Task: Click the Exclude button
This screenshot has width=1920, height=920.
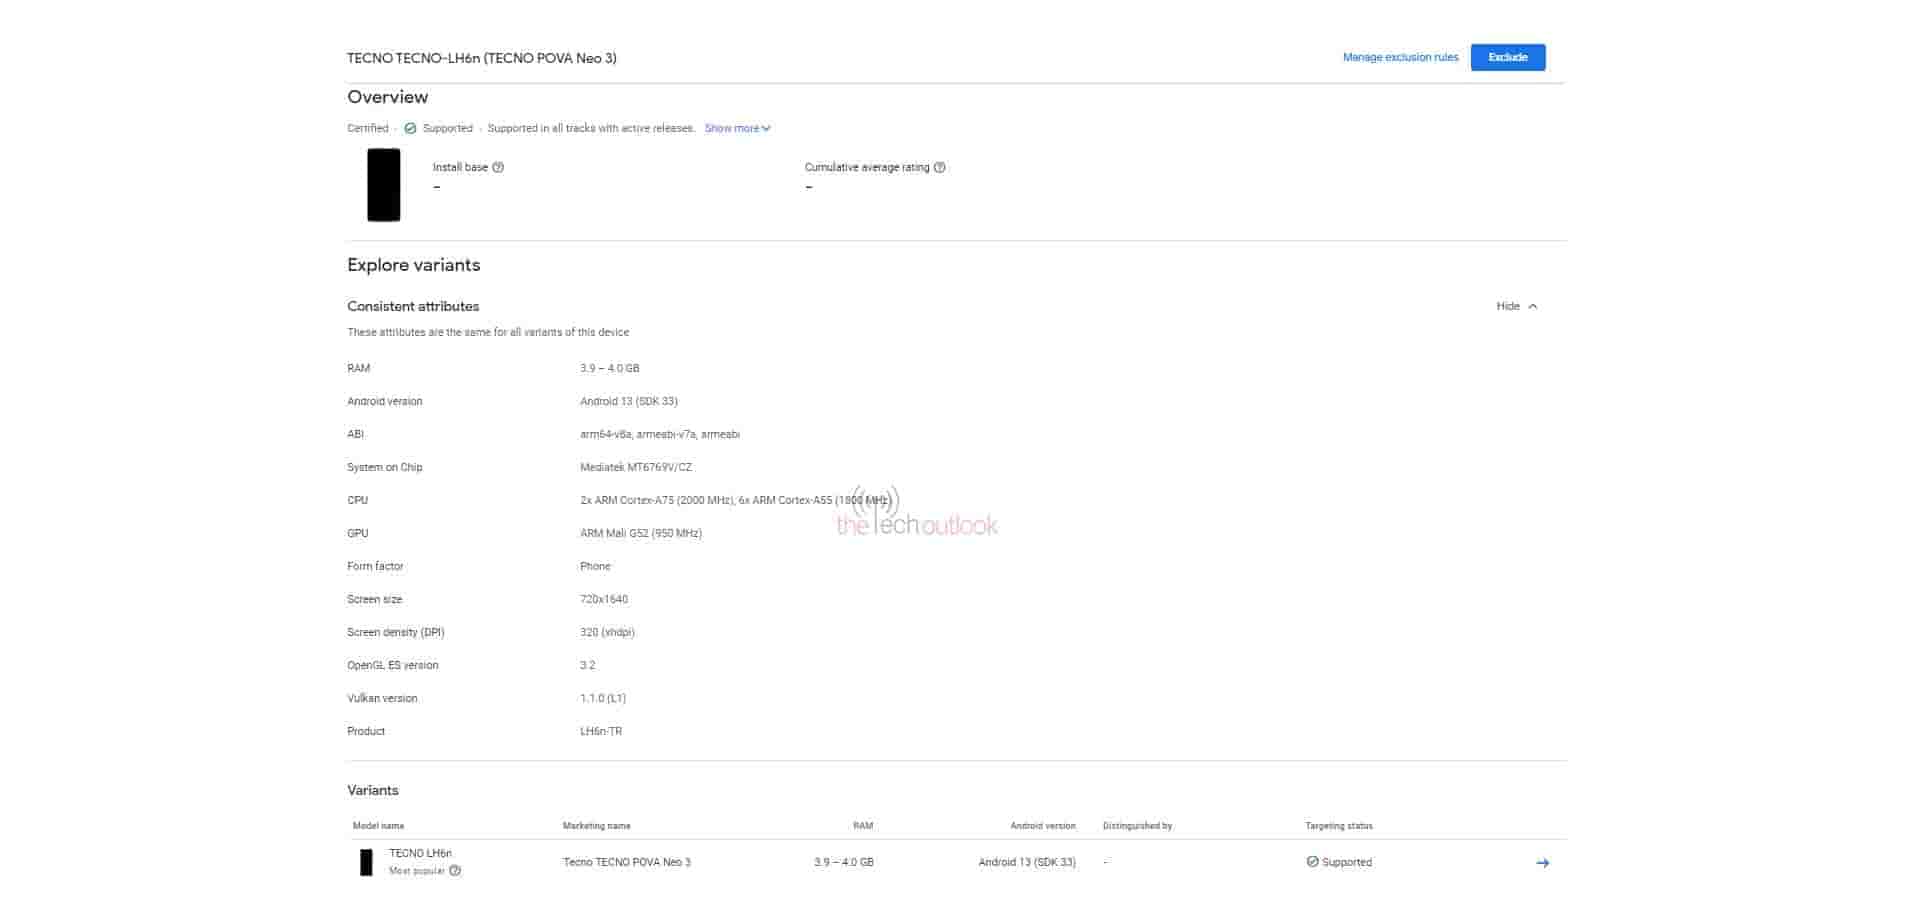Action: 1507,58
